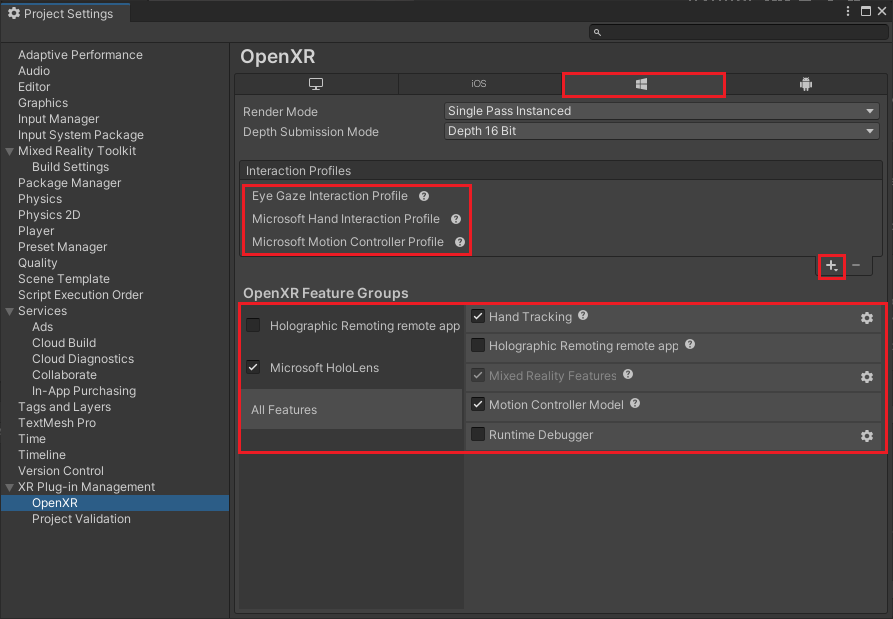Open the Render Mode dropdown
The height and width of the screenshot is (619, 893).
click(661, 111)
